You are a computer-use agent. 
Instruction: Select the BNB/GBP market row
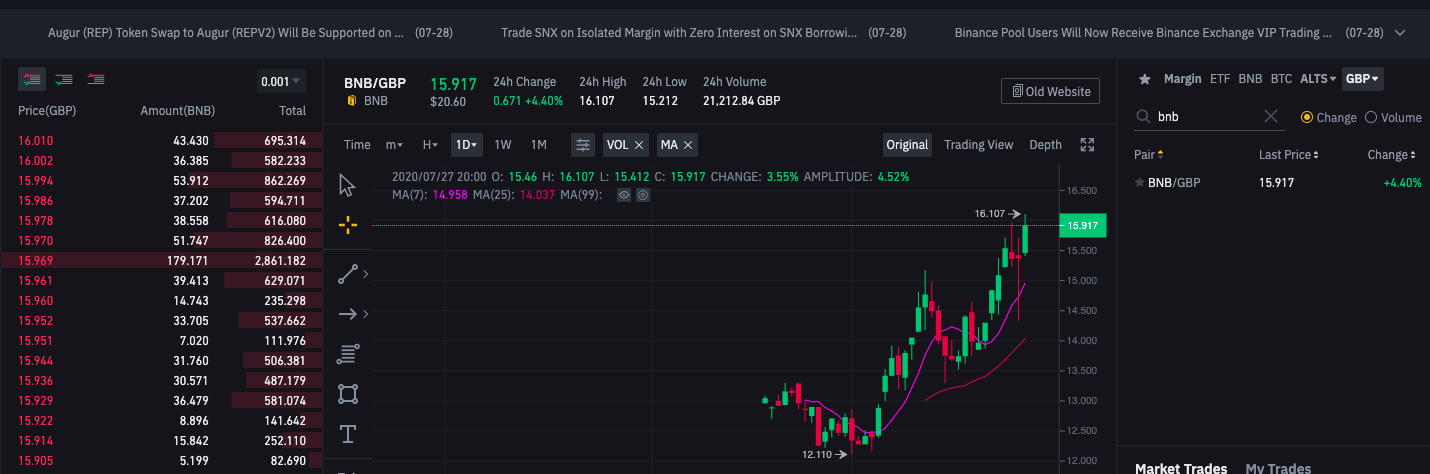point(1276,183)
